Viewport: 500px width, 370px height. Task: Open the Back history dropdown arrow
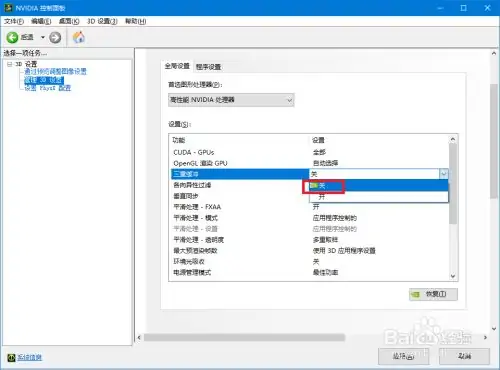(43, 37)
